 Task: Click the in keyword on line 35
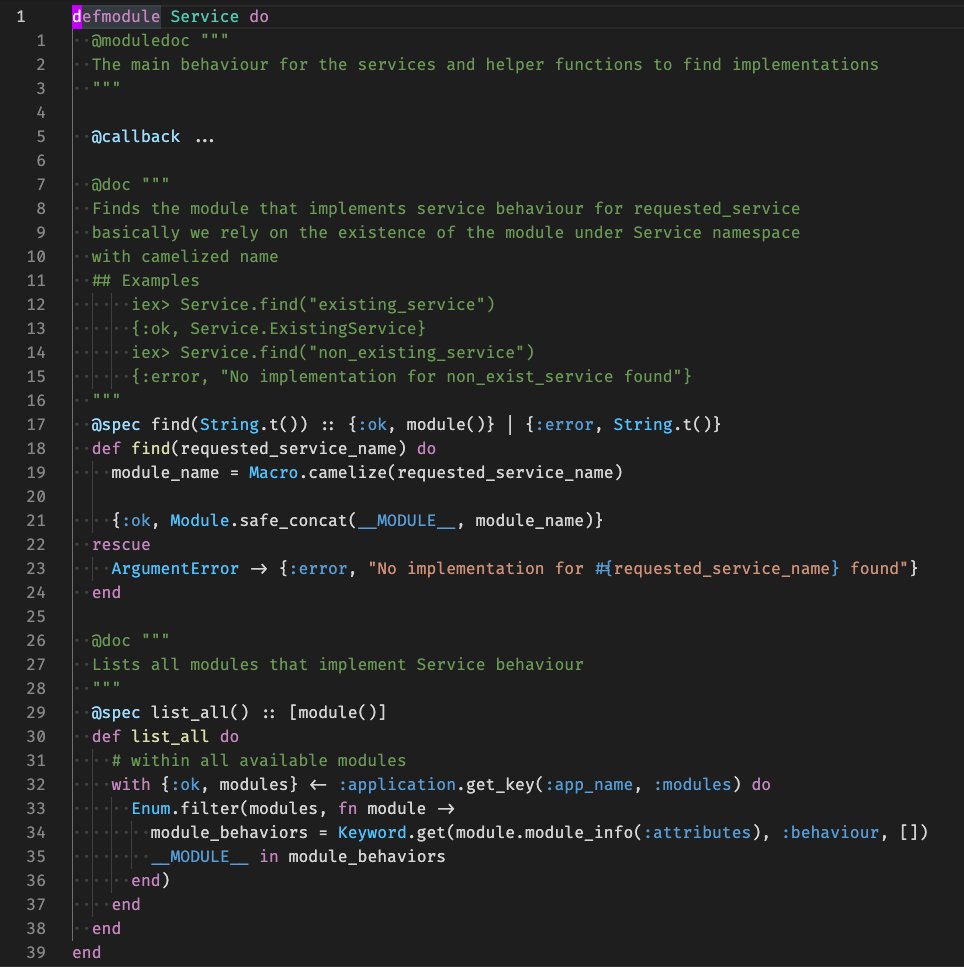click(x=269, y=857)
